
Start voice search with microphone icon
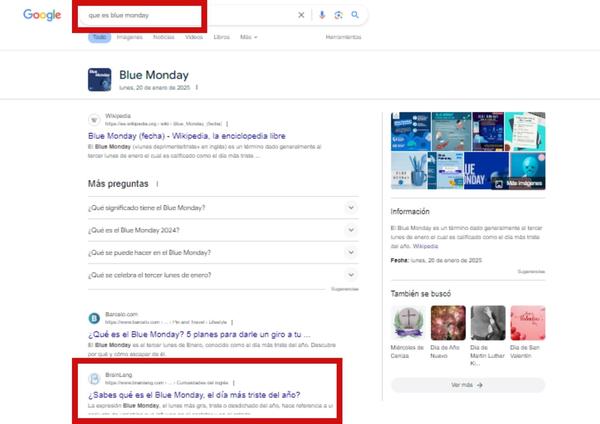click(322, 15)
